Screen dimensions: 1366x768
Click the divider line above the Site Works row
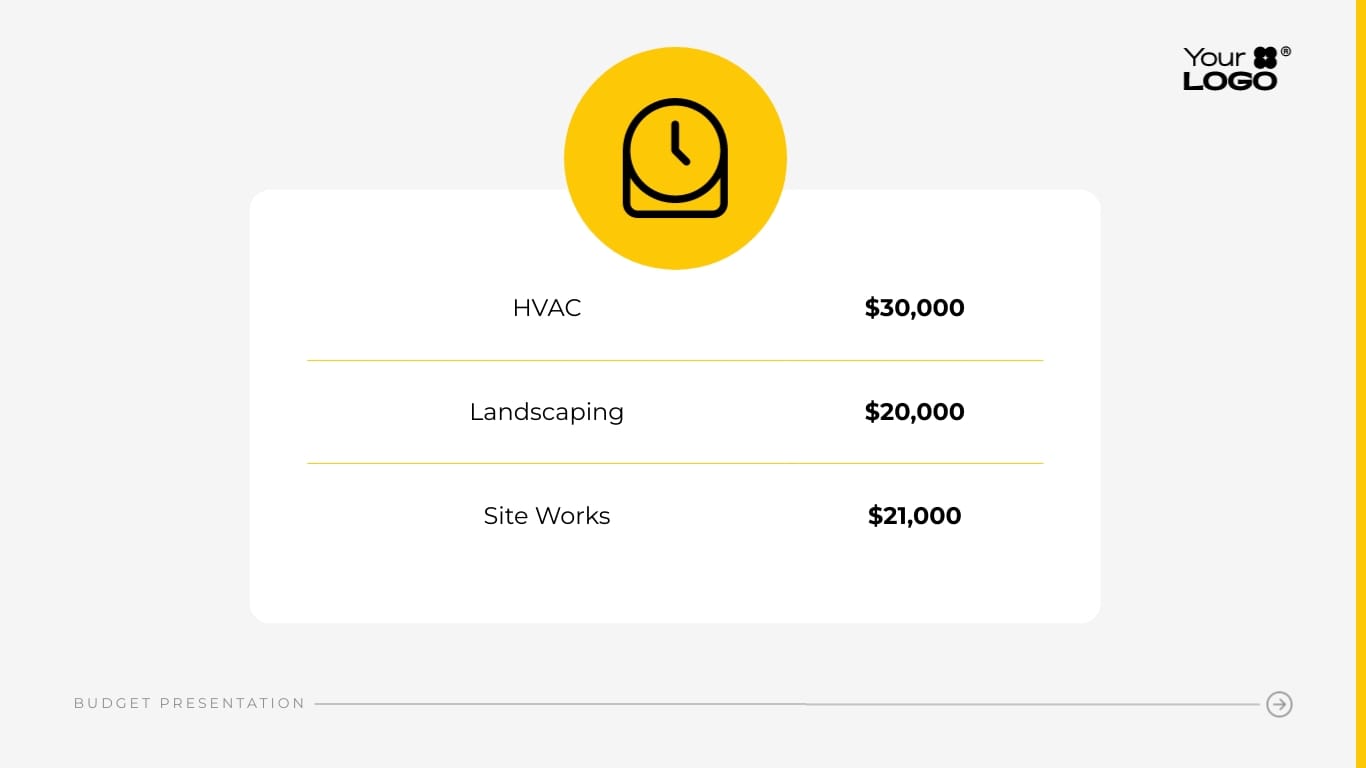675,463
